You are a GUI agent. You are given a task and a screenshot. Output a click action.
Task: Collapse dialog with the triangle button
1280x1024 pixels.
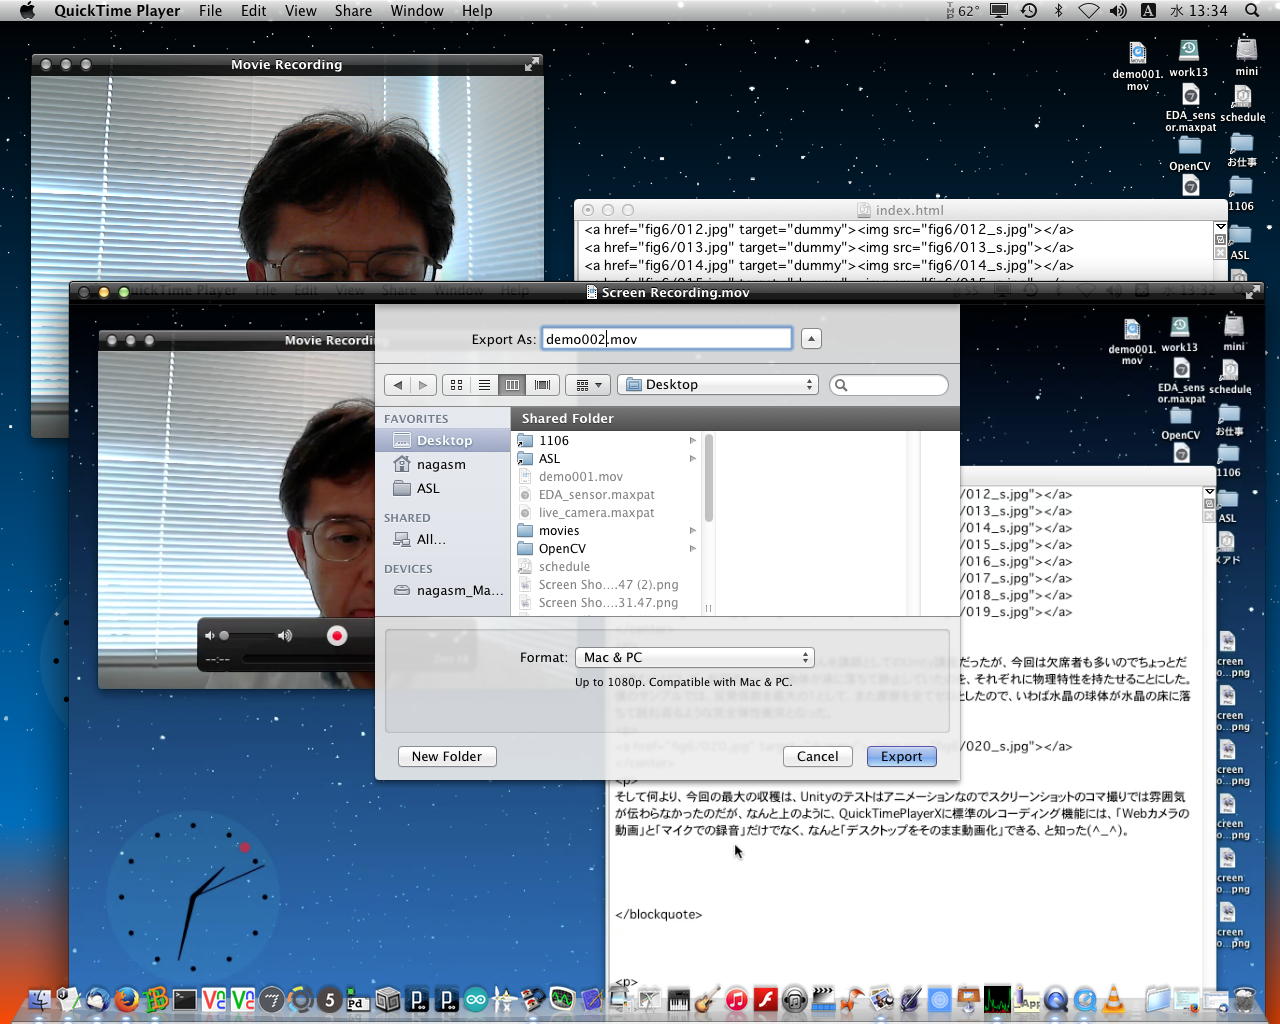811,339
